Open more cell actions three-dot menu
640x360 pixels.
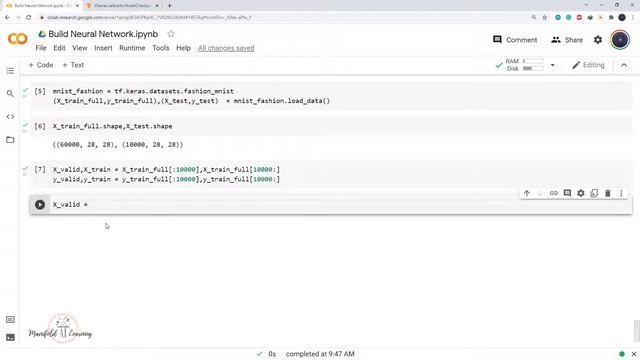click(621, 193)
